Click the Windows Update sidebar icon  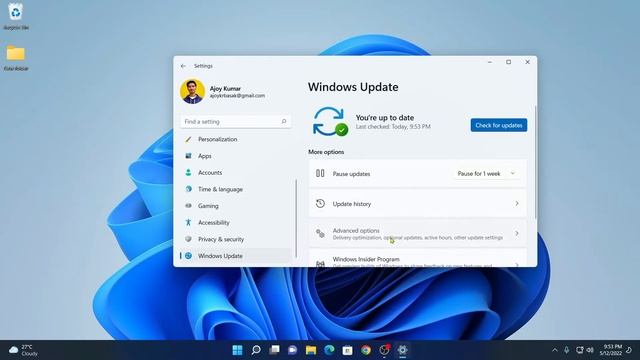pyautogui.click(x=188, y=256)
